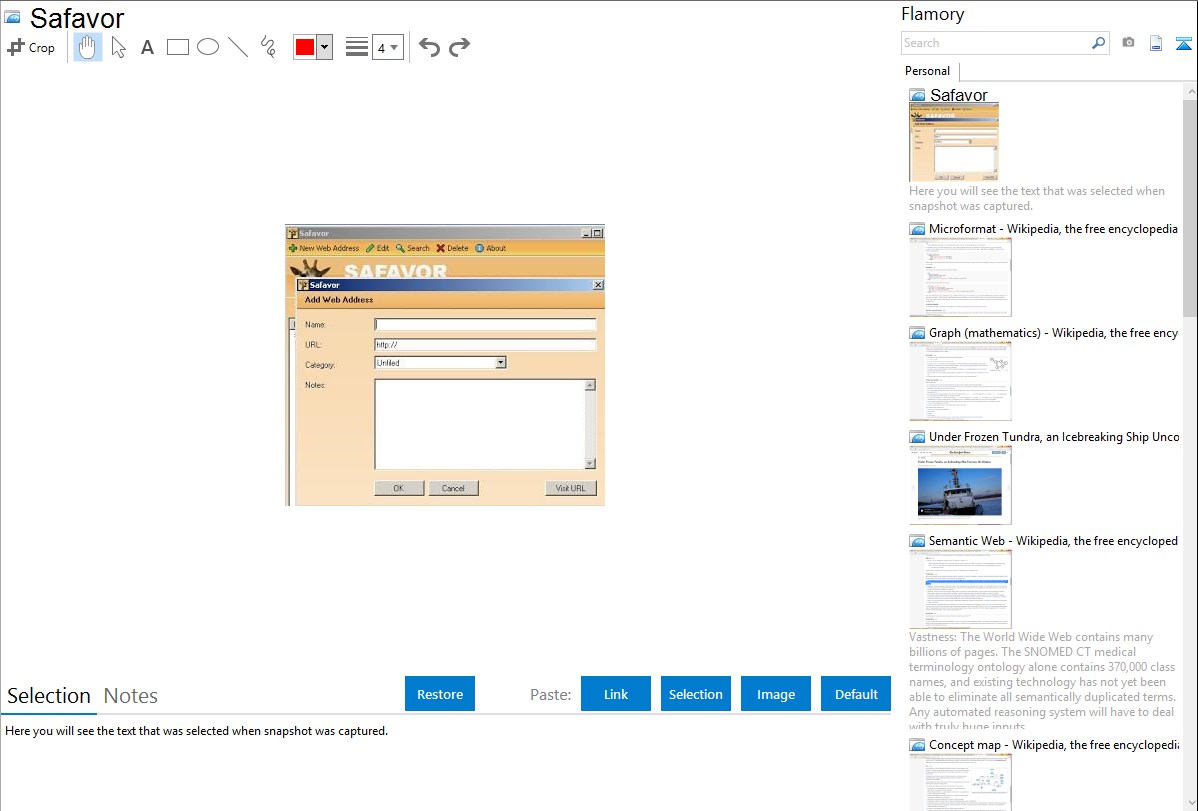Image resolution: width=1198 pixels, height=811 pixels.
Task: Switch to the Notes tab
Action: click(x=131, y=696)
